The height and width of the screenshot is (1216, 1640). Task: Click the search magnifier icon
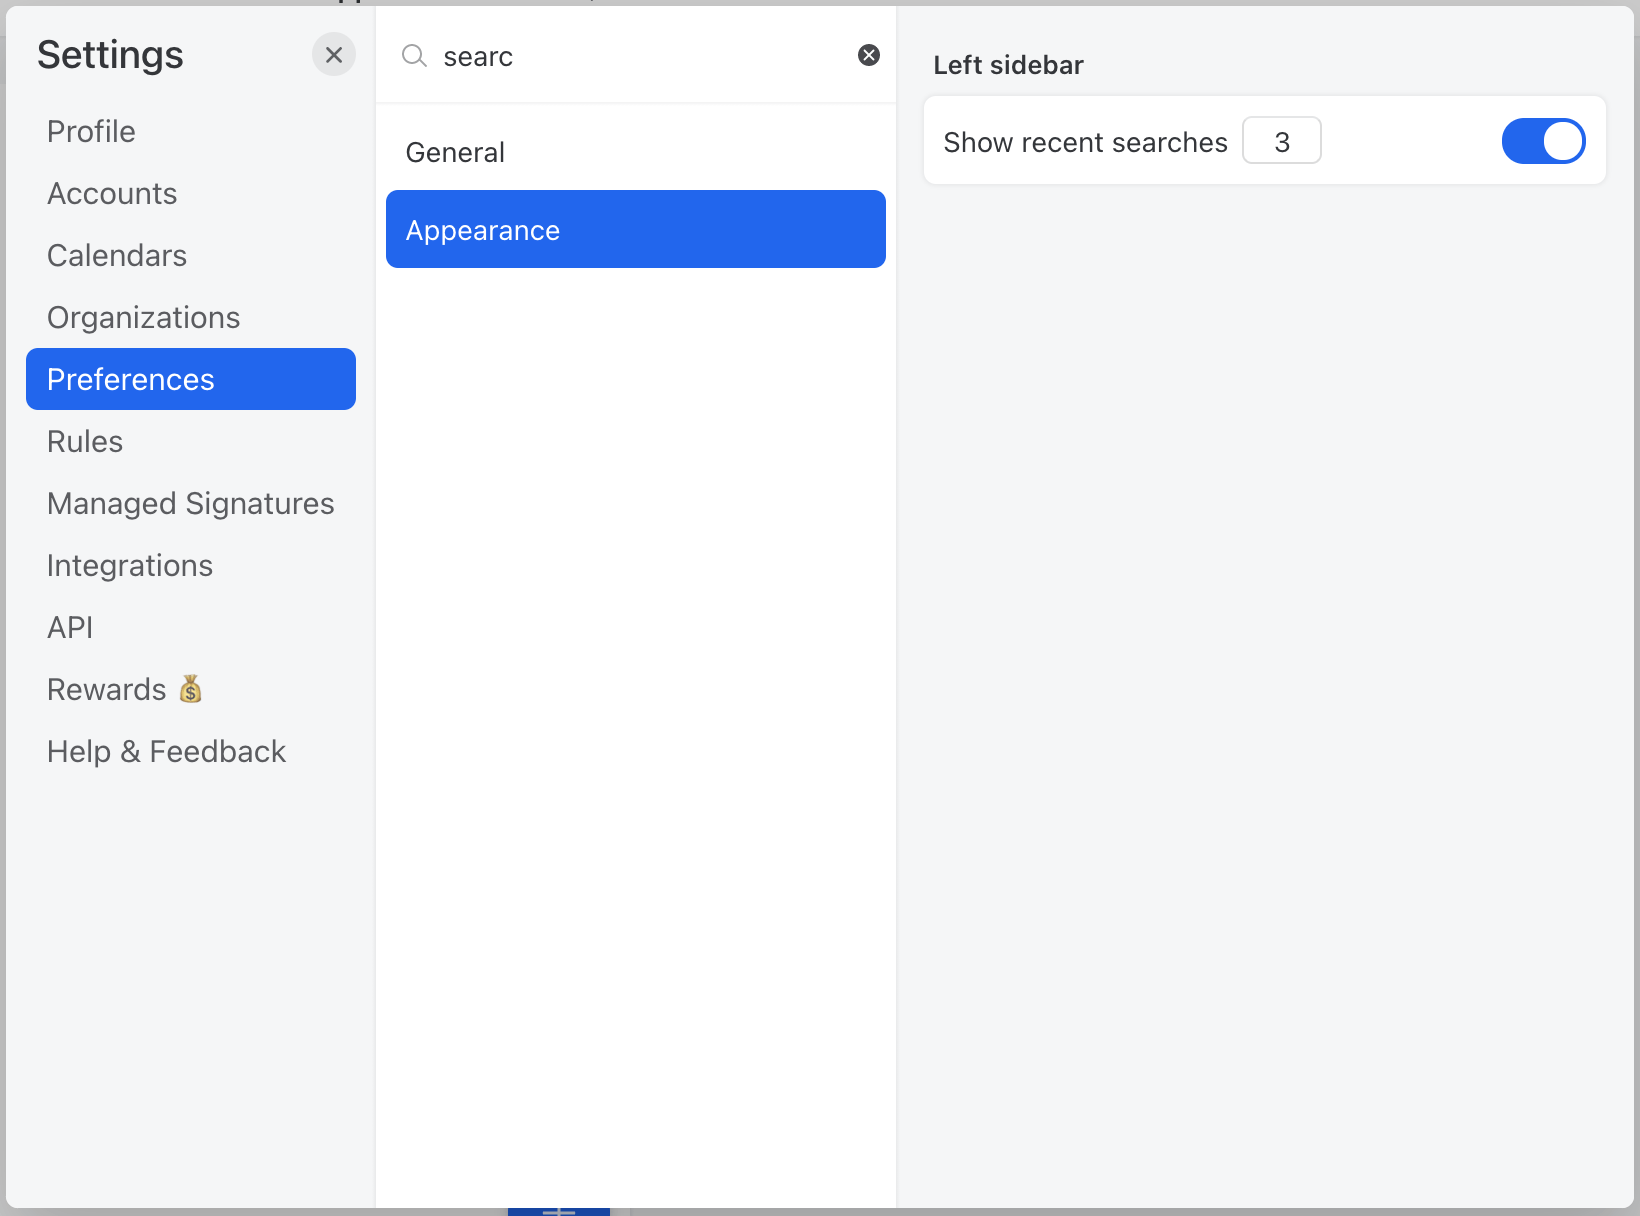point(413,57)
